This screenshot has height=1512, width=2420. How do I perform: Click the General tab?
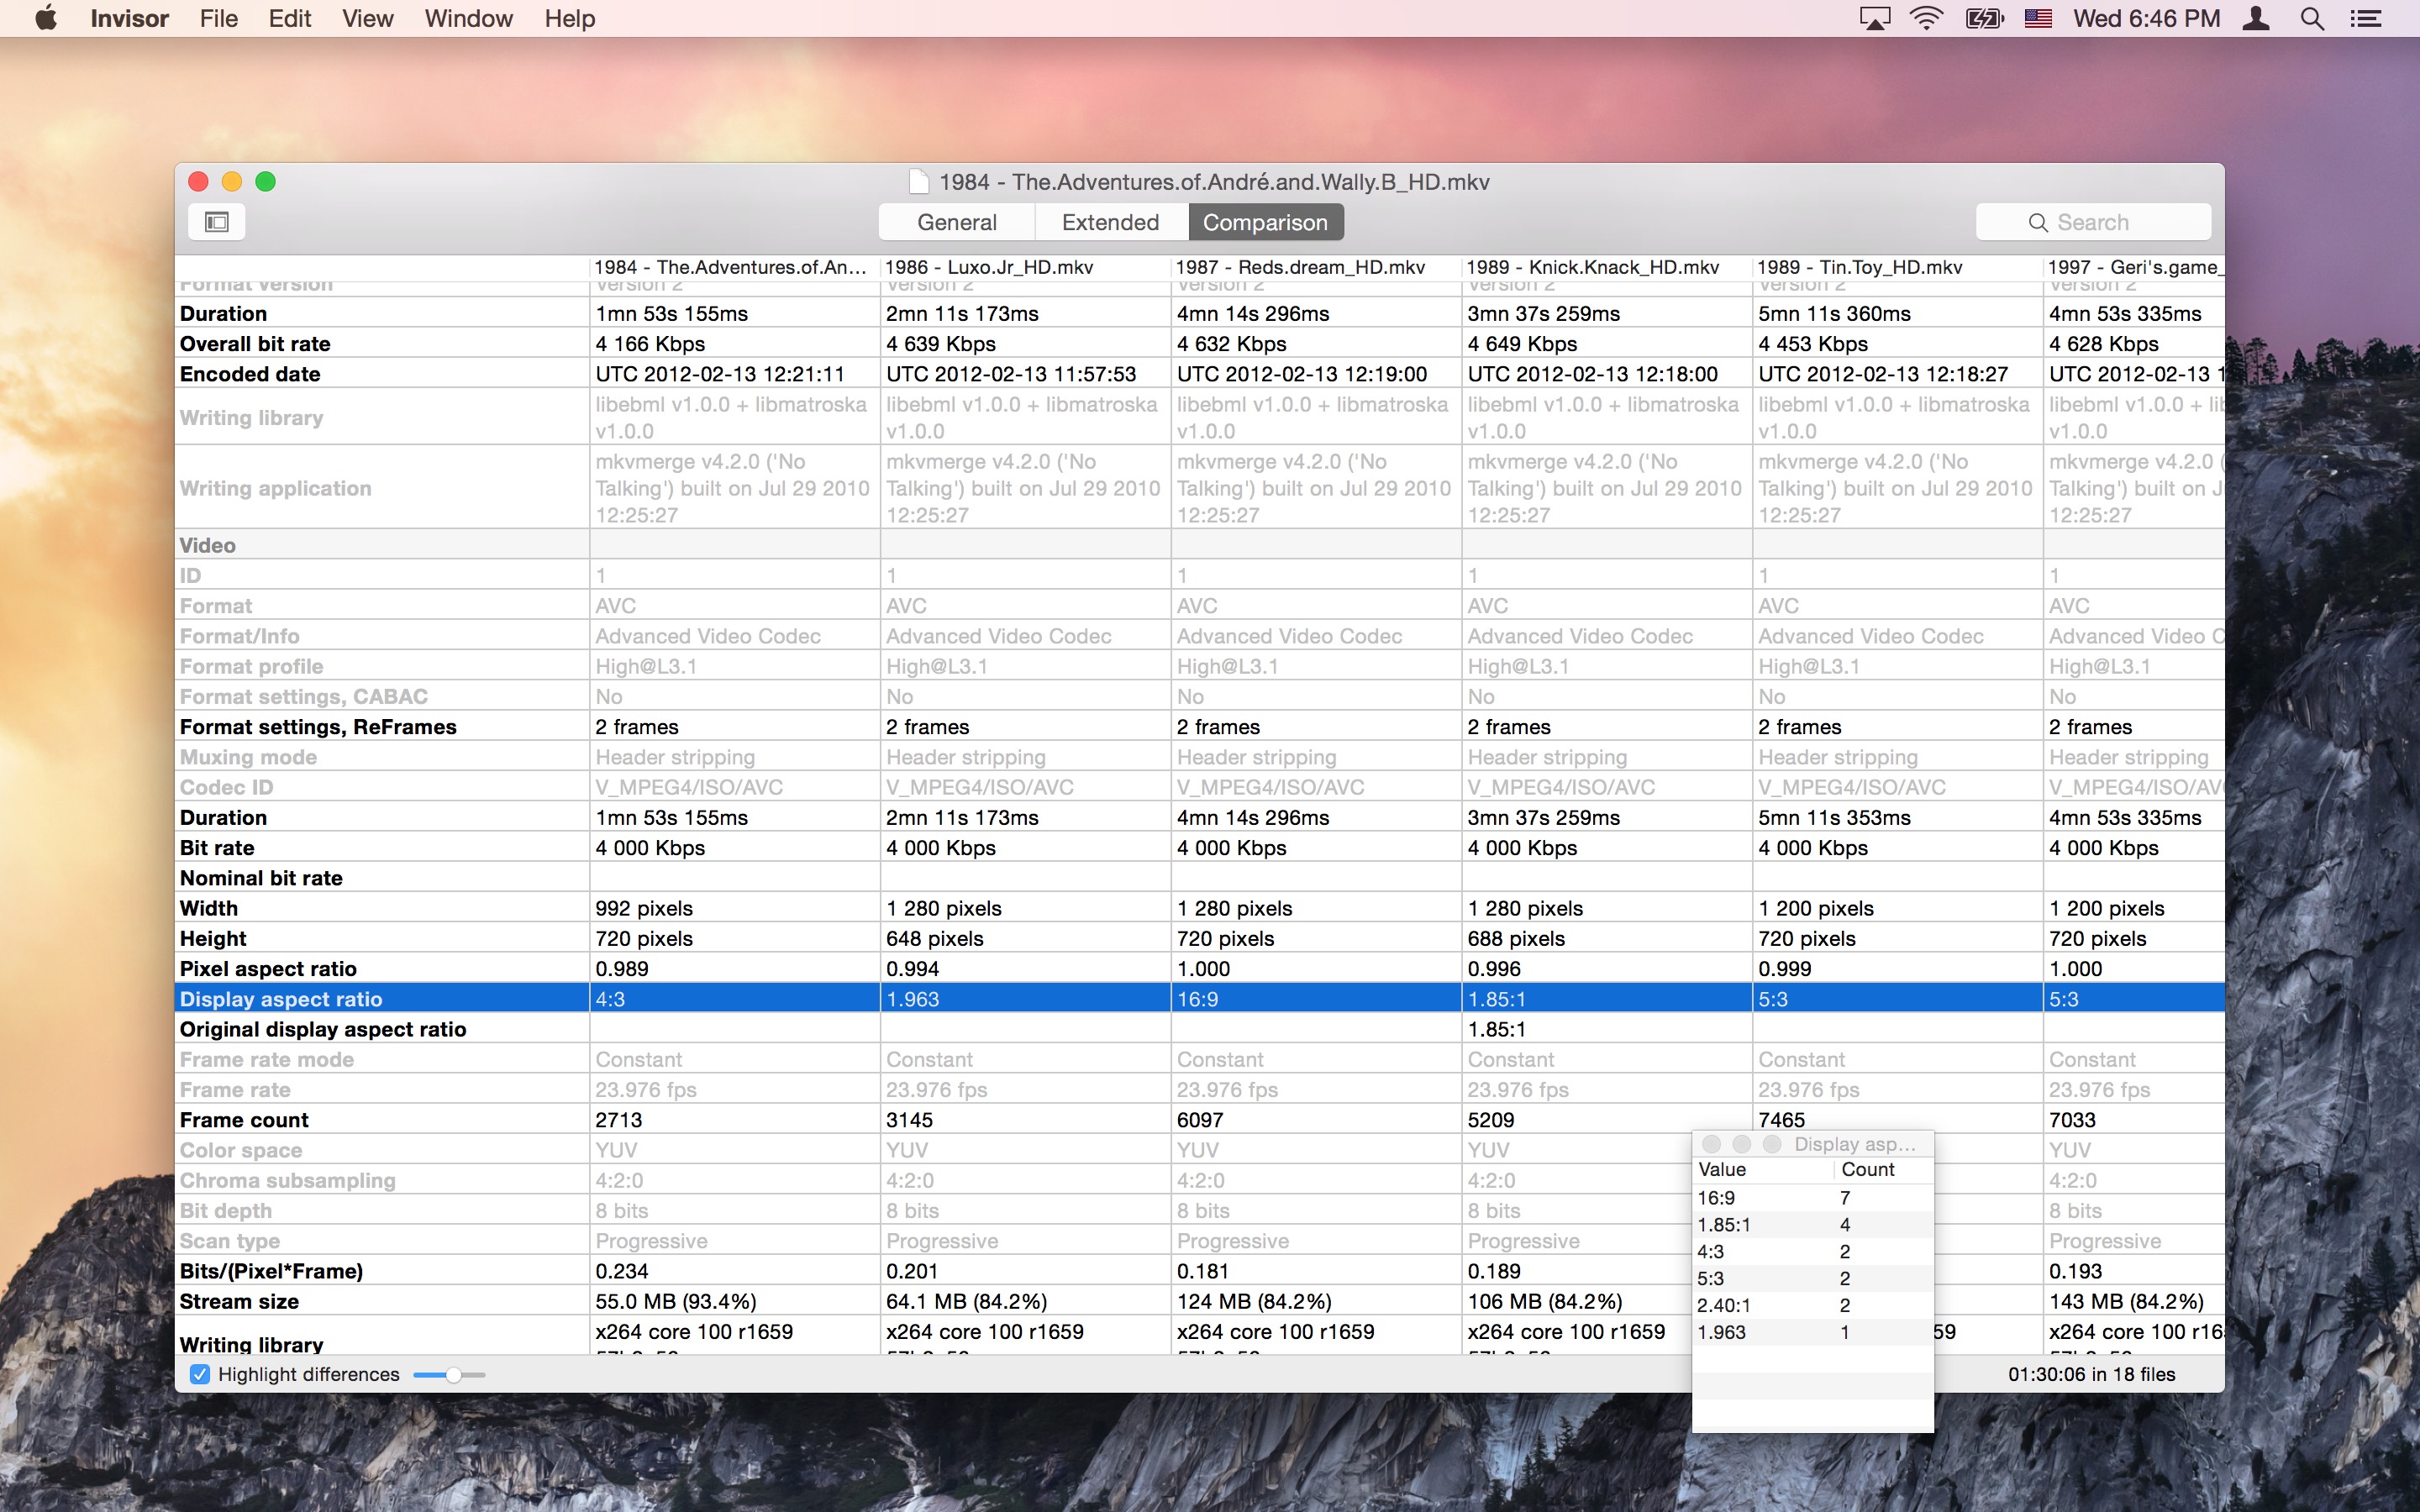pos(958,221)
